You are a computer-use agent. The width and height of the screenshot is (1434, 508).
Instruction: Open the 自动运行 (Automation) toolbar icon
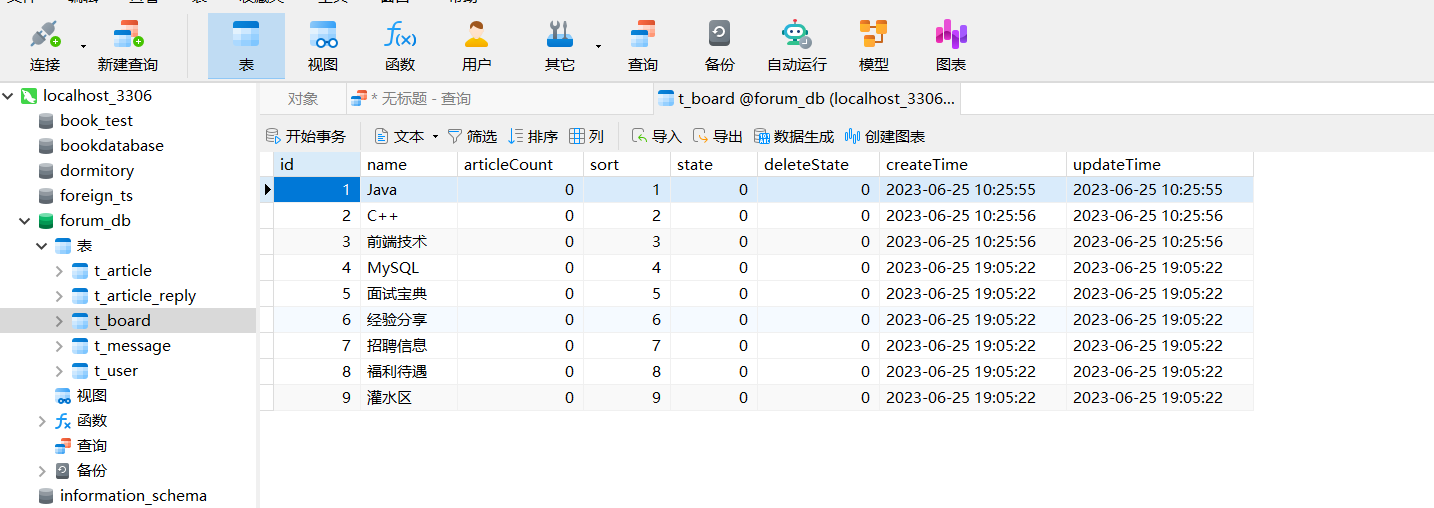[797, 46]
